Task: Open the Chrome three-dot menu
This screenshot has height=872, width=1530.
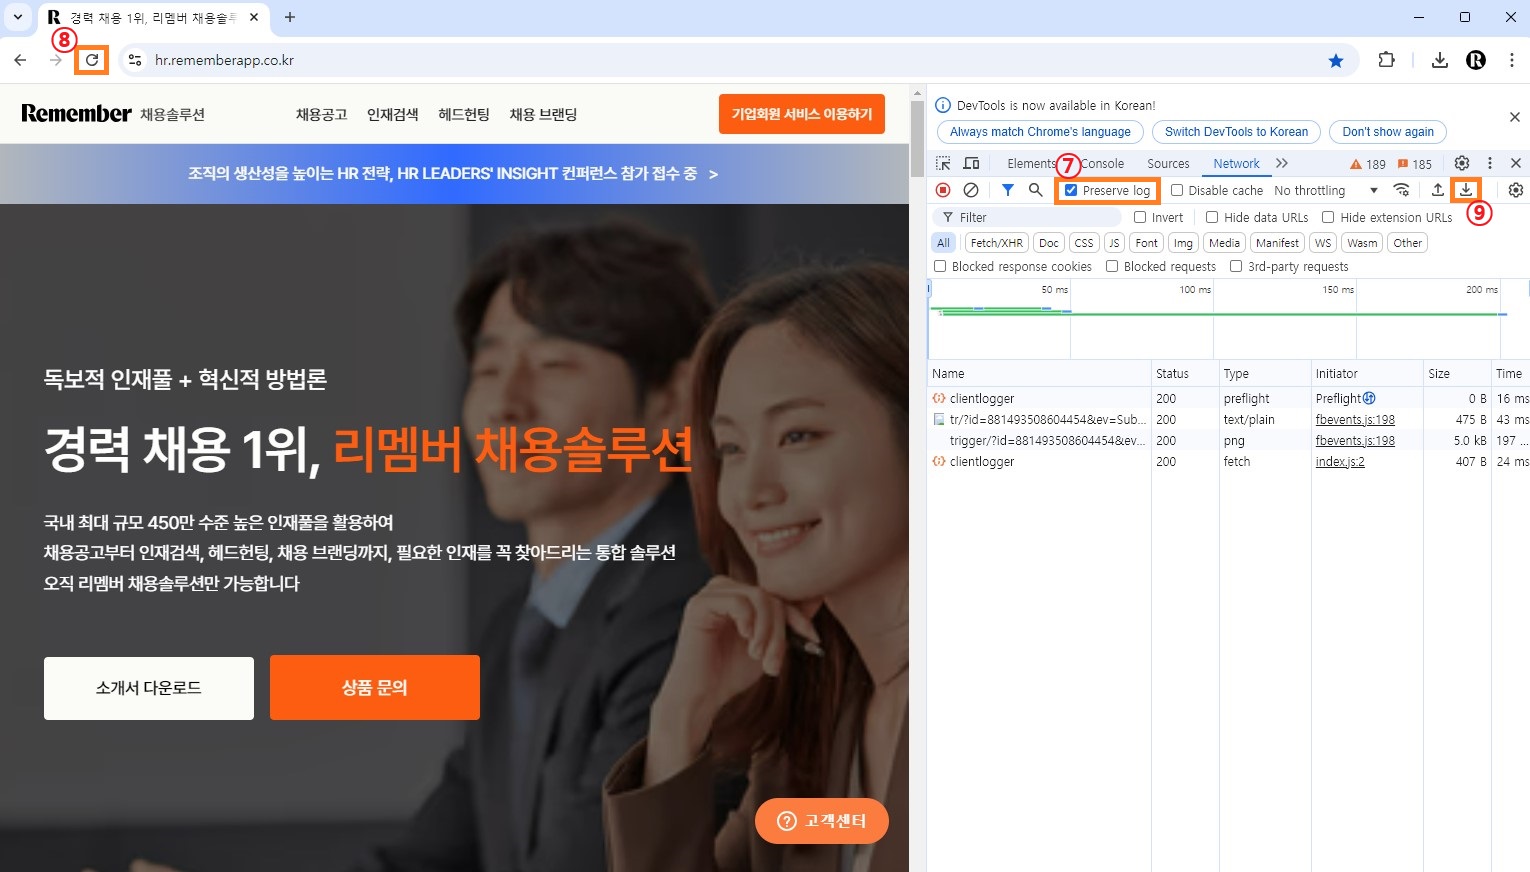Action: [x=1512, y=60]
